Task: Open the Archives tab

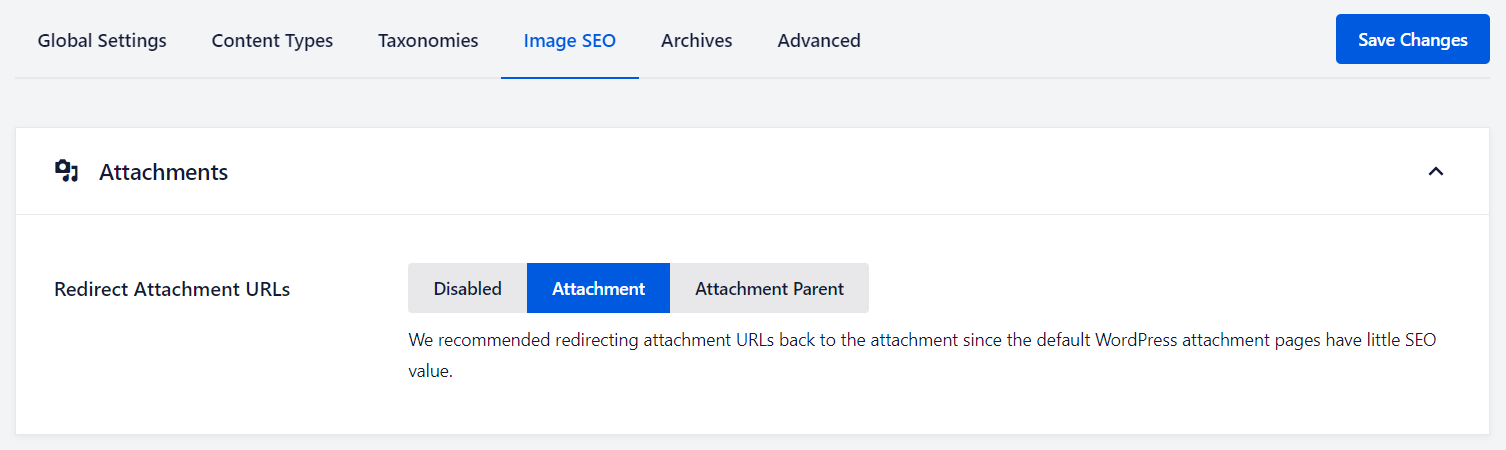Action: [696, 40]
